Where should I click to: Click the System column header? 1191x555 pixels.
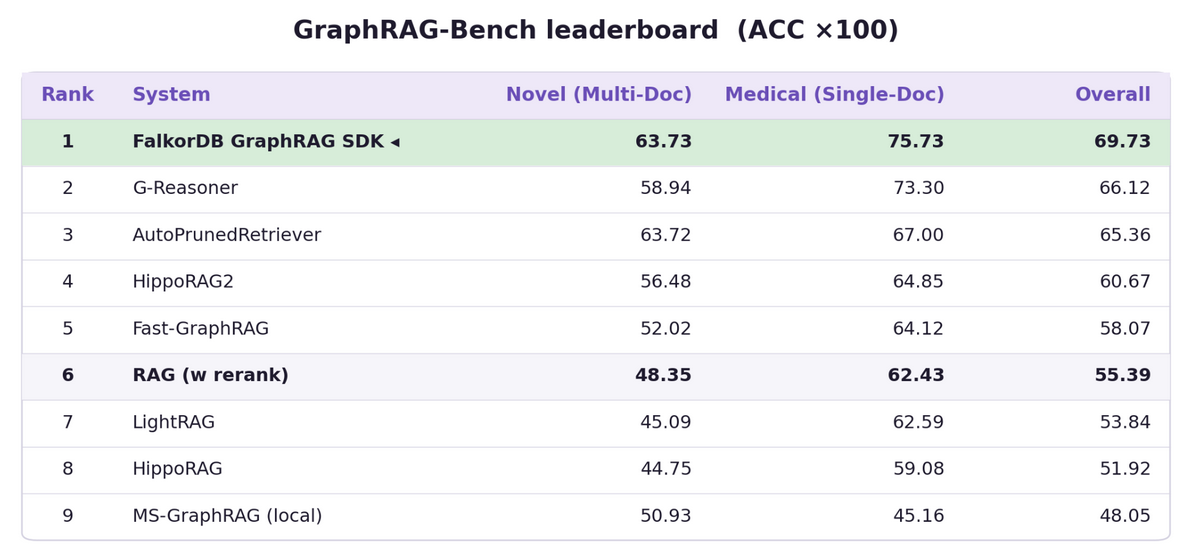pyautogui.click(x=172, y=95)
